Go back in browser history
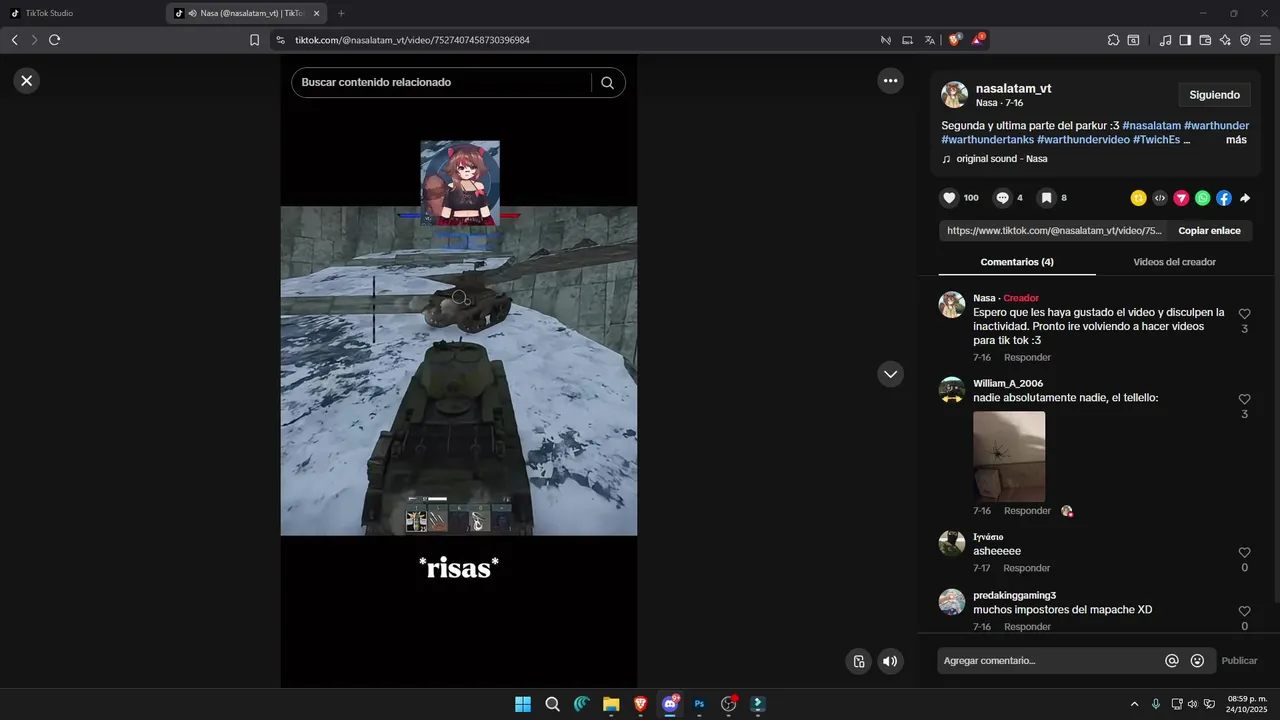Screen dimensions: 1280x720 click(x=14, y=40)
